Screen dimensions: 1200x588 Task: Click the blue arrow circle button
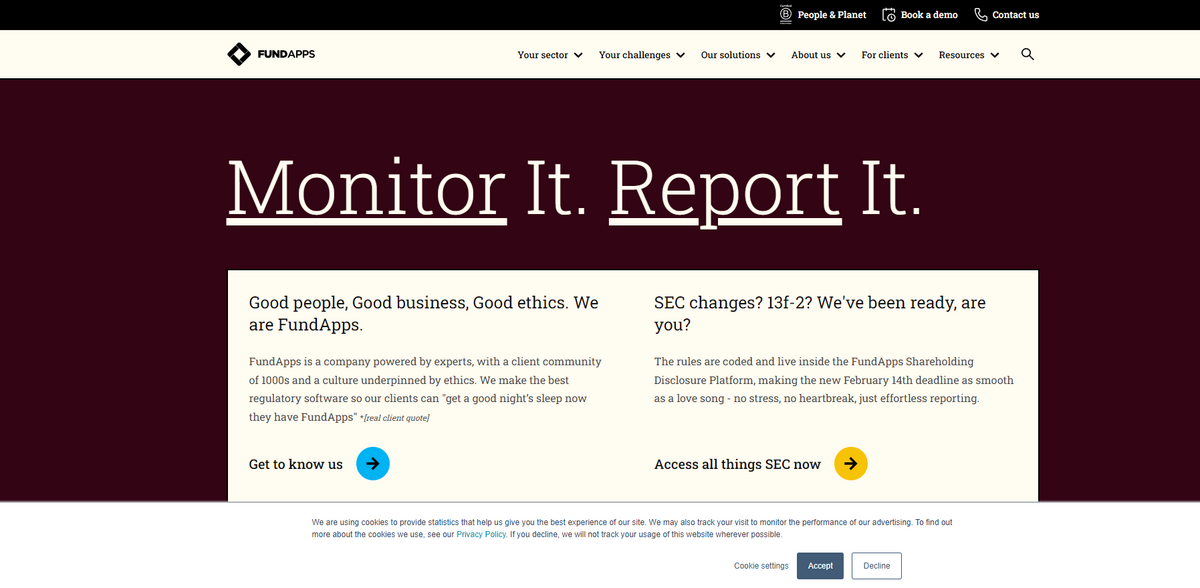point(373,464)
